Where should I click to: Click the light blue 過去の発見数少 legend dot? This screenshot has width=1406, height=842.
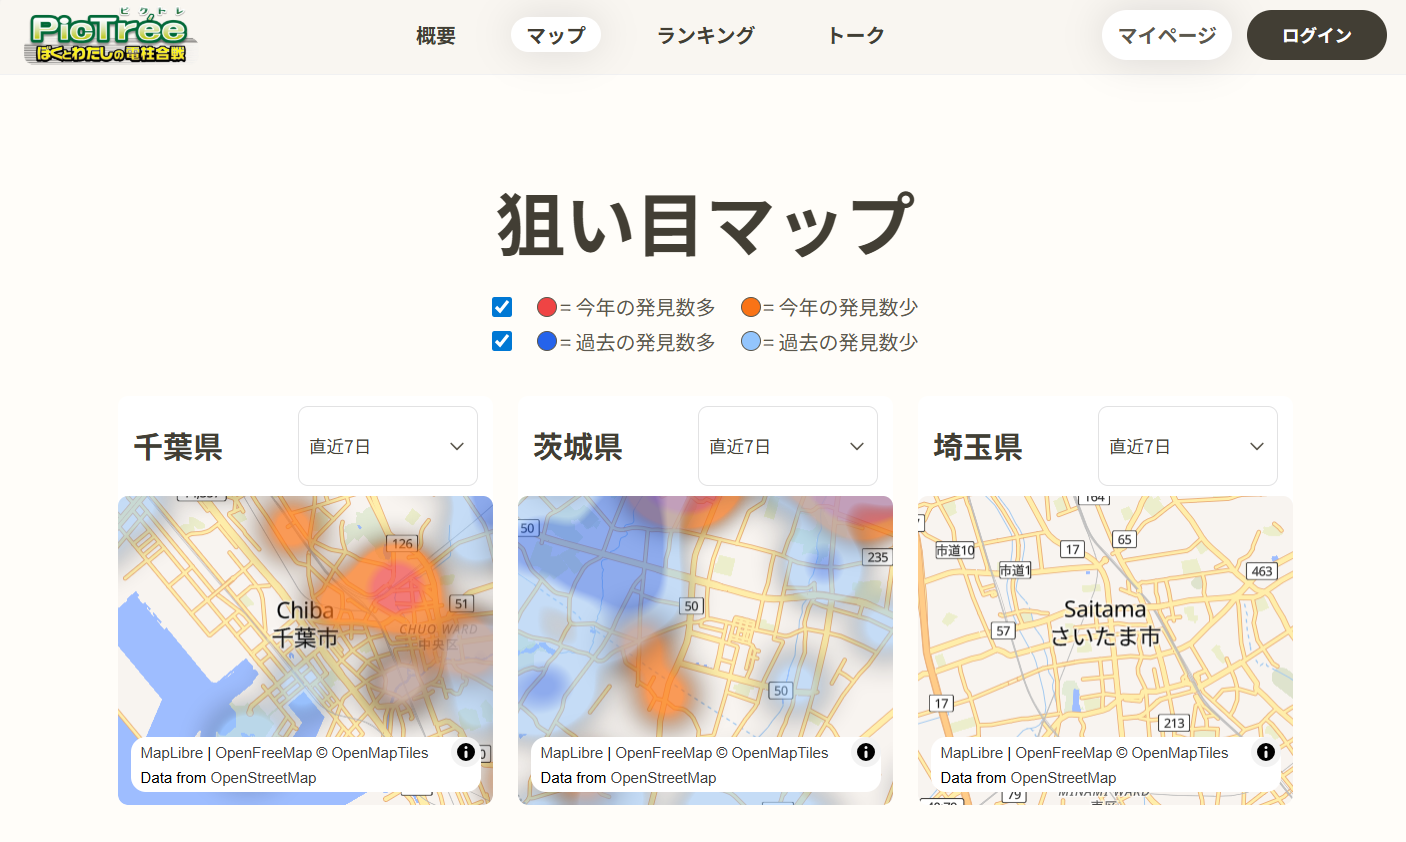click(x=751, y=342)
